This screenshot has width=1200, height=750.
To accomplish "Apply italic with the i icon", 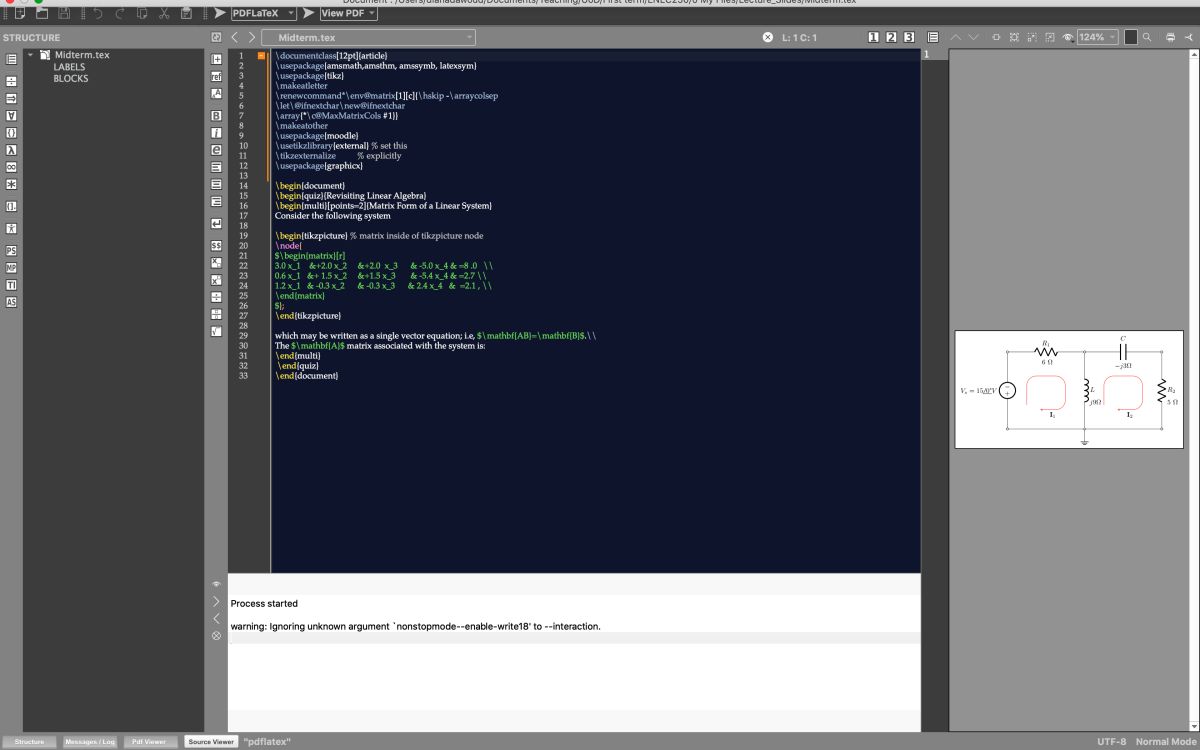I will pyautogui.click(x=216, y=132).
